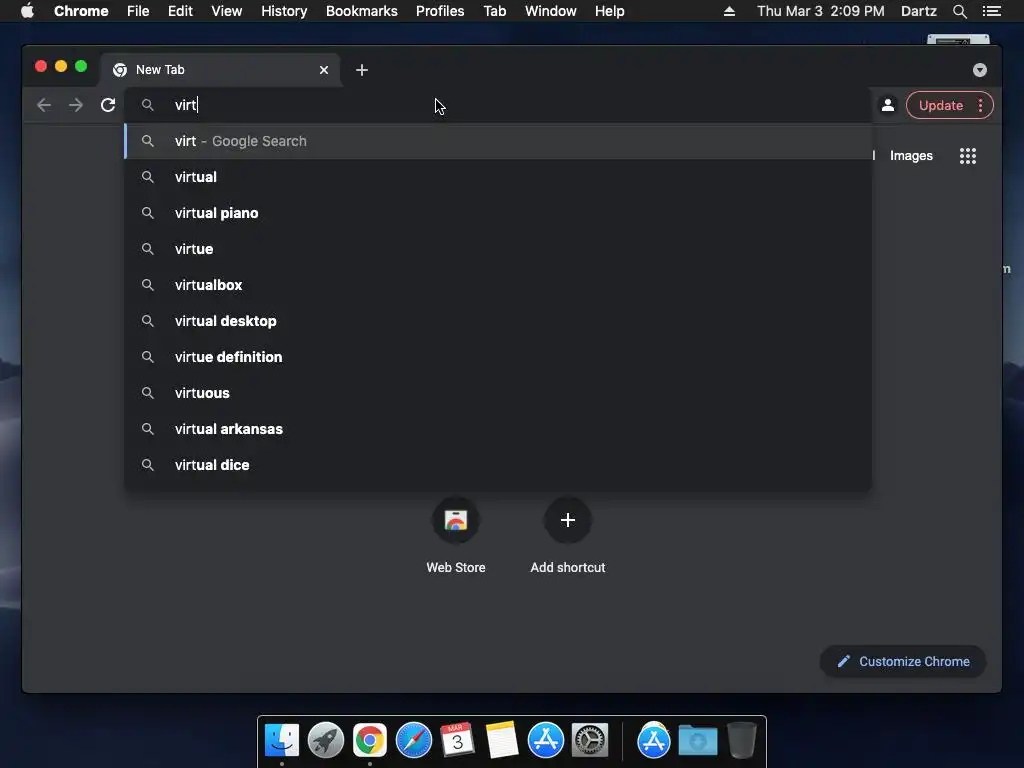The width and height of the screenshot is (1024, 768).
Task: Open the Trash in the Dock
Action: [x=742, y=741]
